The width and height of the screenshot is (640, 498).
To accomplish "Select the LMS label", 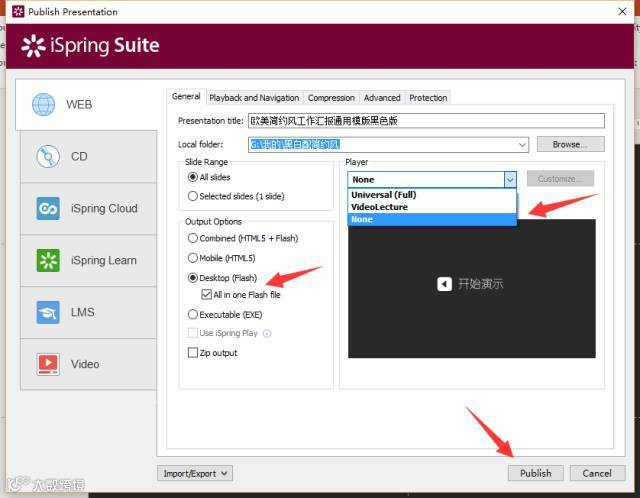I will pos(82,312).
